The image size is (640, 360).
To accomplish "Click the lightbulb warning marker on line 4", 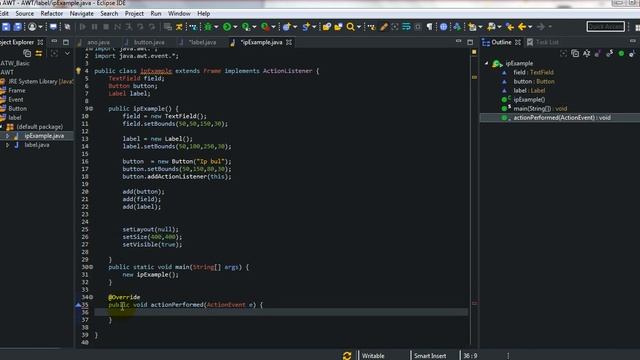I will pos(78,71).
